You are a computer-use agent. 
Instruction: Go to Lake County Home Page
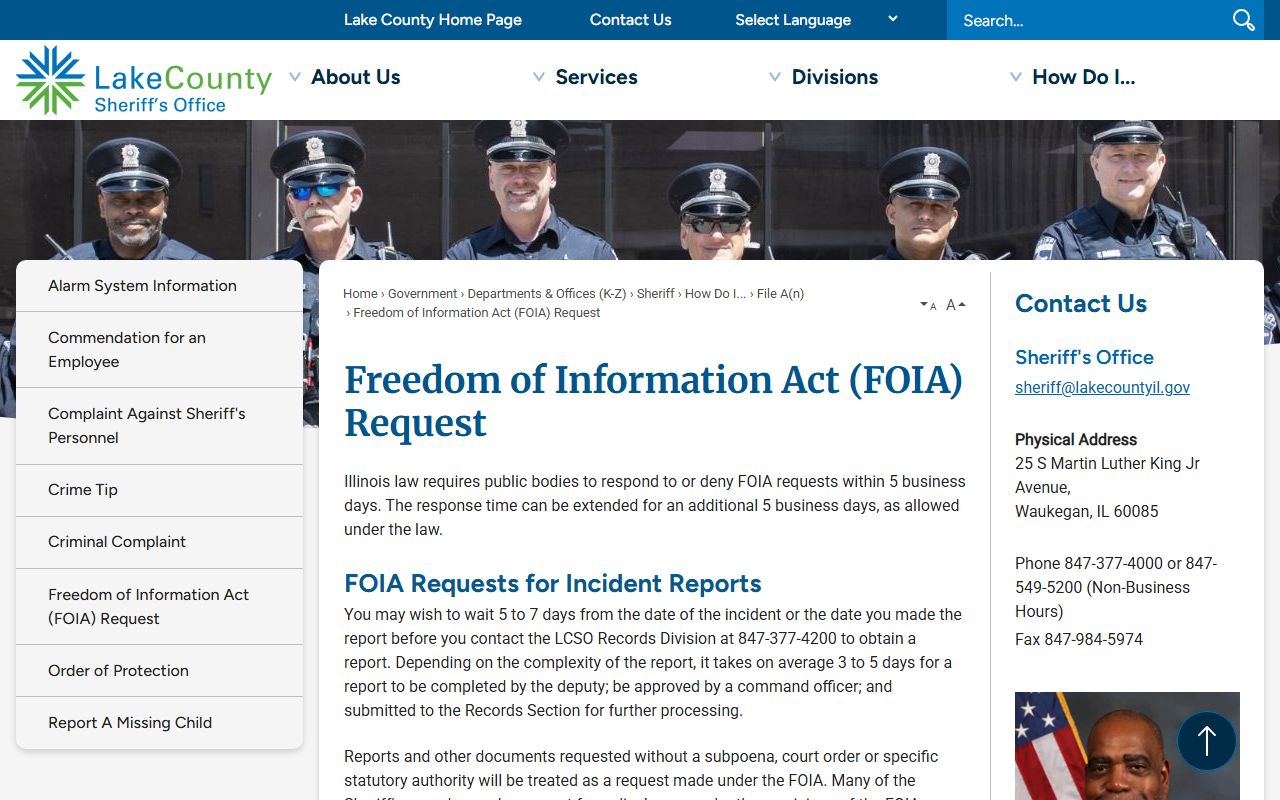[x=433, y=20]
